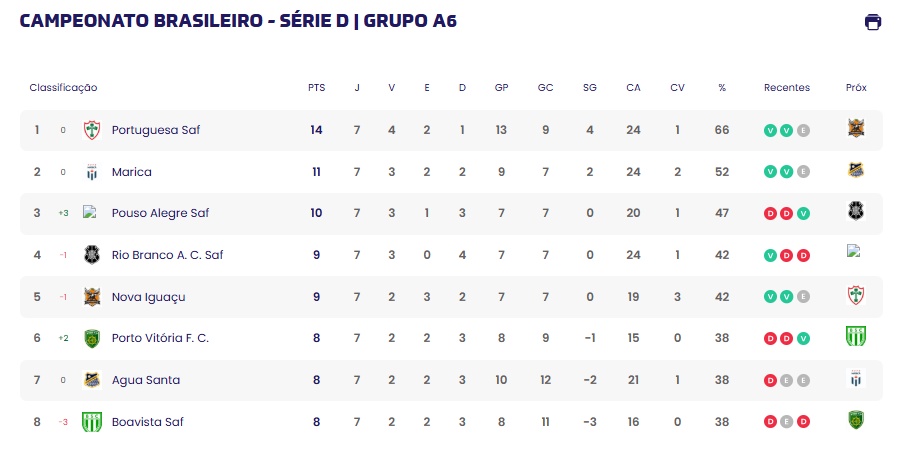This screenshot has height=449, width=898.
Task: Click first green V badge for Marica
Action: [x=770, y=172]
